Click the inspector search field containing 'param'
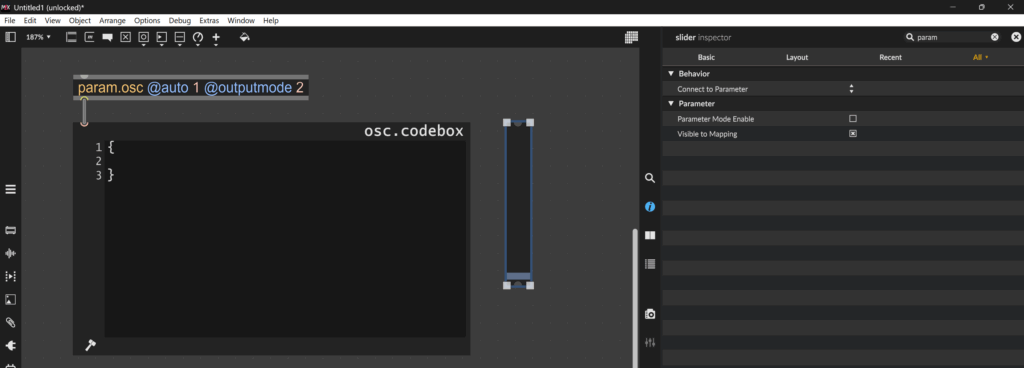Image resolution: width=1024 pixels, height=368 pixels. [952, 37]
